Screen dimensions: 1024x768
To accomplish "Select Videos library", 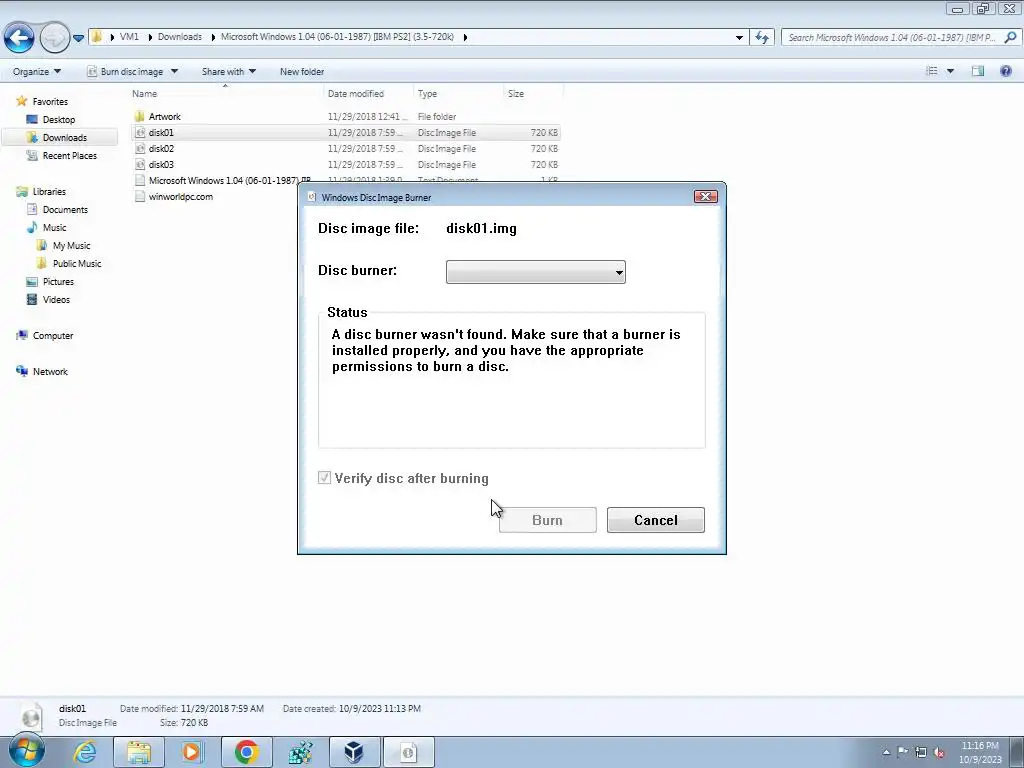I will pos(48,300).
